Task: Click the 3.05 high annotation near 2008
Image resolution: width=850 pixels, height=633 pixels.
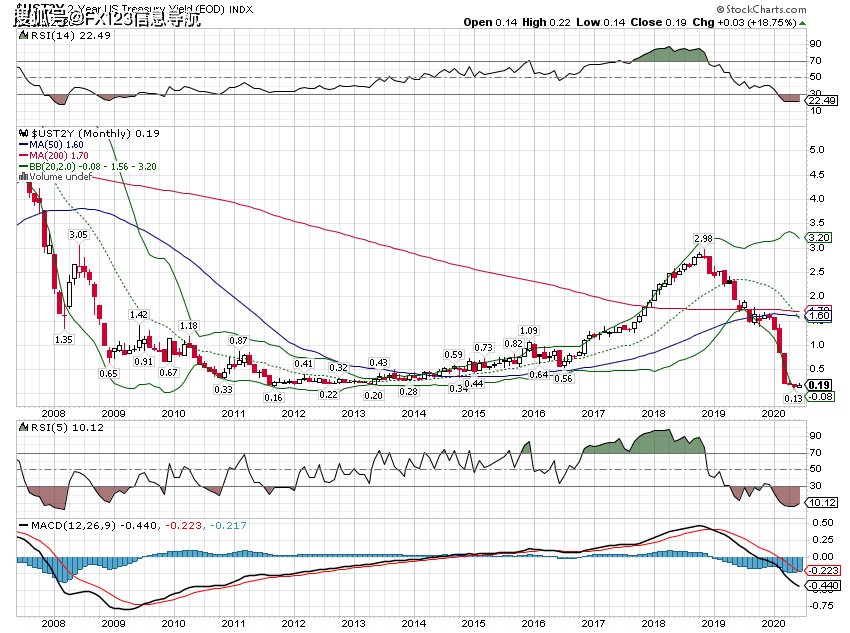Action: (x=78, y=234)
